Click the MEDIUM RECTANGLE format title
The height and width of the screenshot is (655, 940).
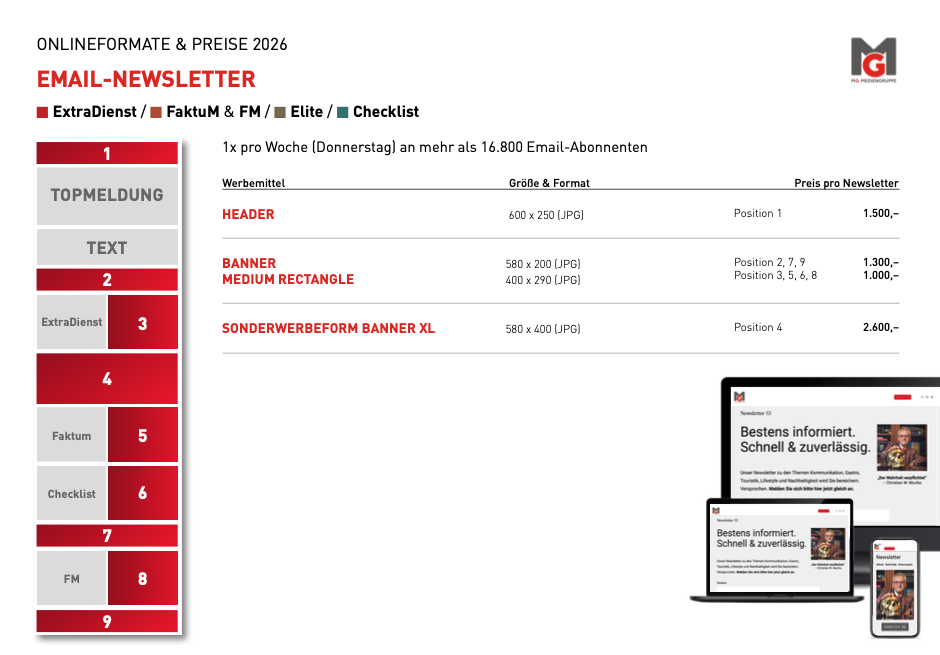click(288, 279)
